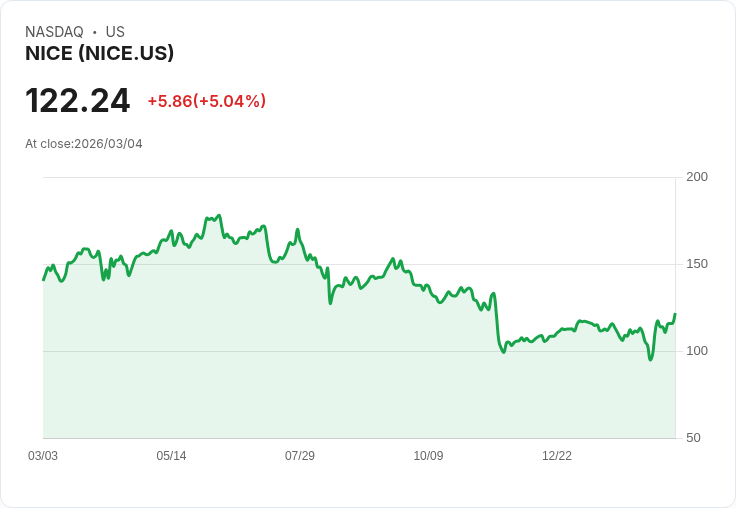Click the starting leftmost point of the price line
Image resolution: width=736 pixels, height=508 pixels.
pos(43,279)
